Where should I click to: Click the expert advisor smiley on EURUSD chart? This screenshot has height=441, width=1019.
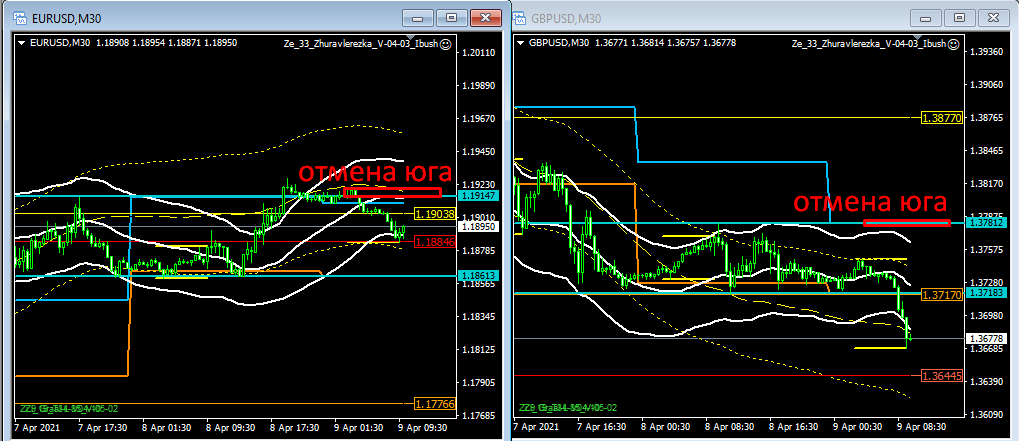click(x=445, y=44)
